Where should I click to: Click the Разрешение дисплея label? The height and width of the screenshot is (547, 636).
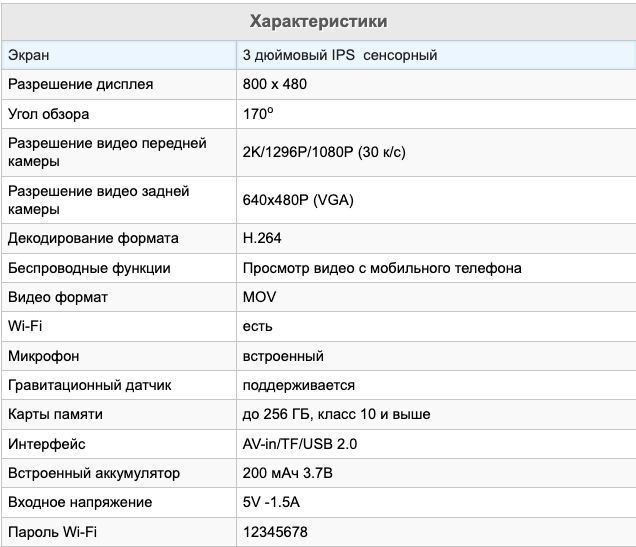[81, 84]
